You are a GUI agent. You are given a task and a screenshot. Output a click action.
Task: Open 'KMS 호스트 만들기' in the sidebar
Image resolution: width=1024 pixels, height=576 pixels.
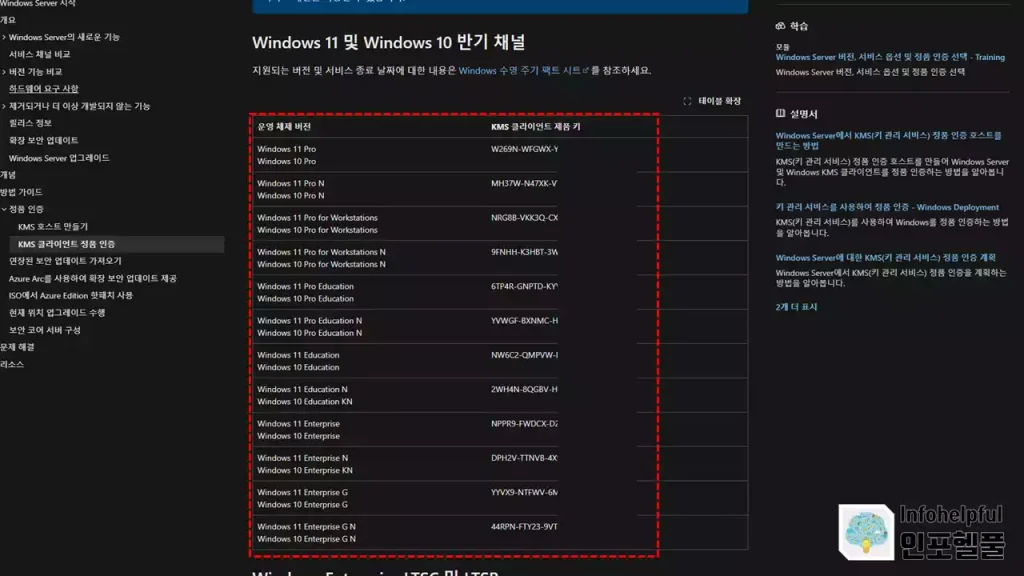[53, 227]
